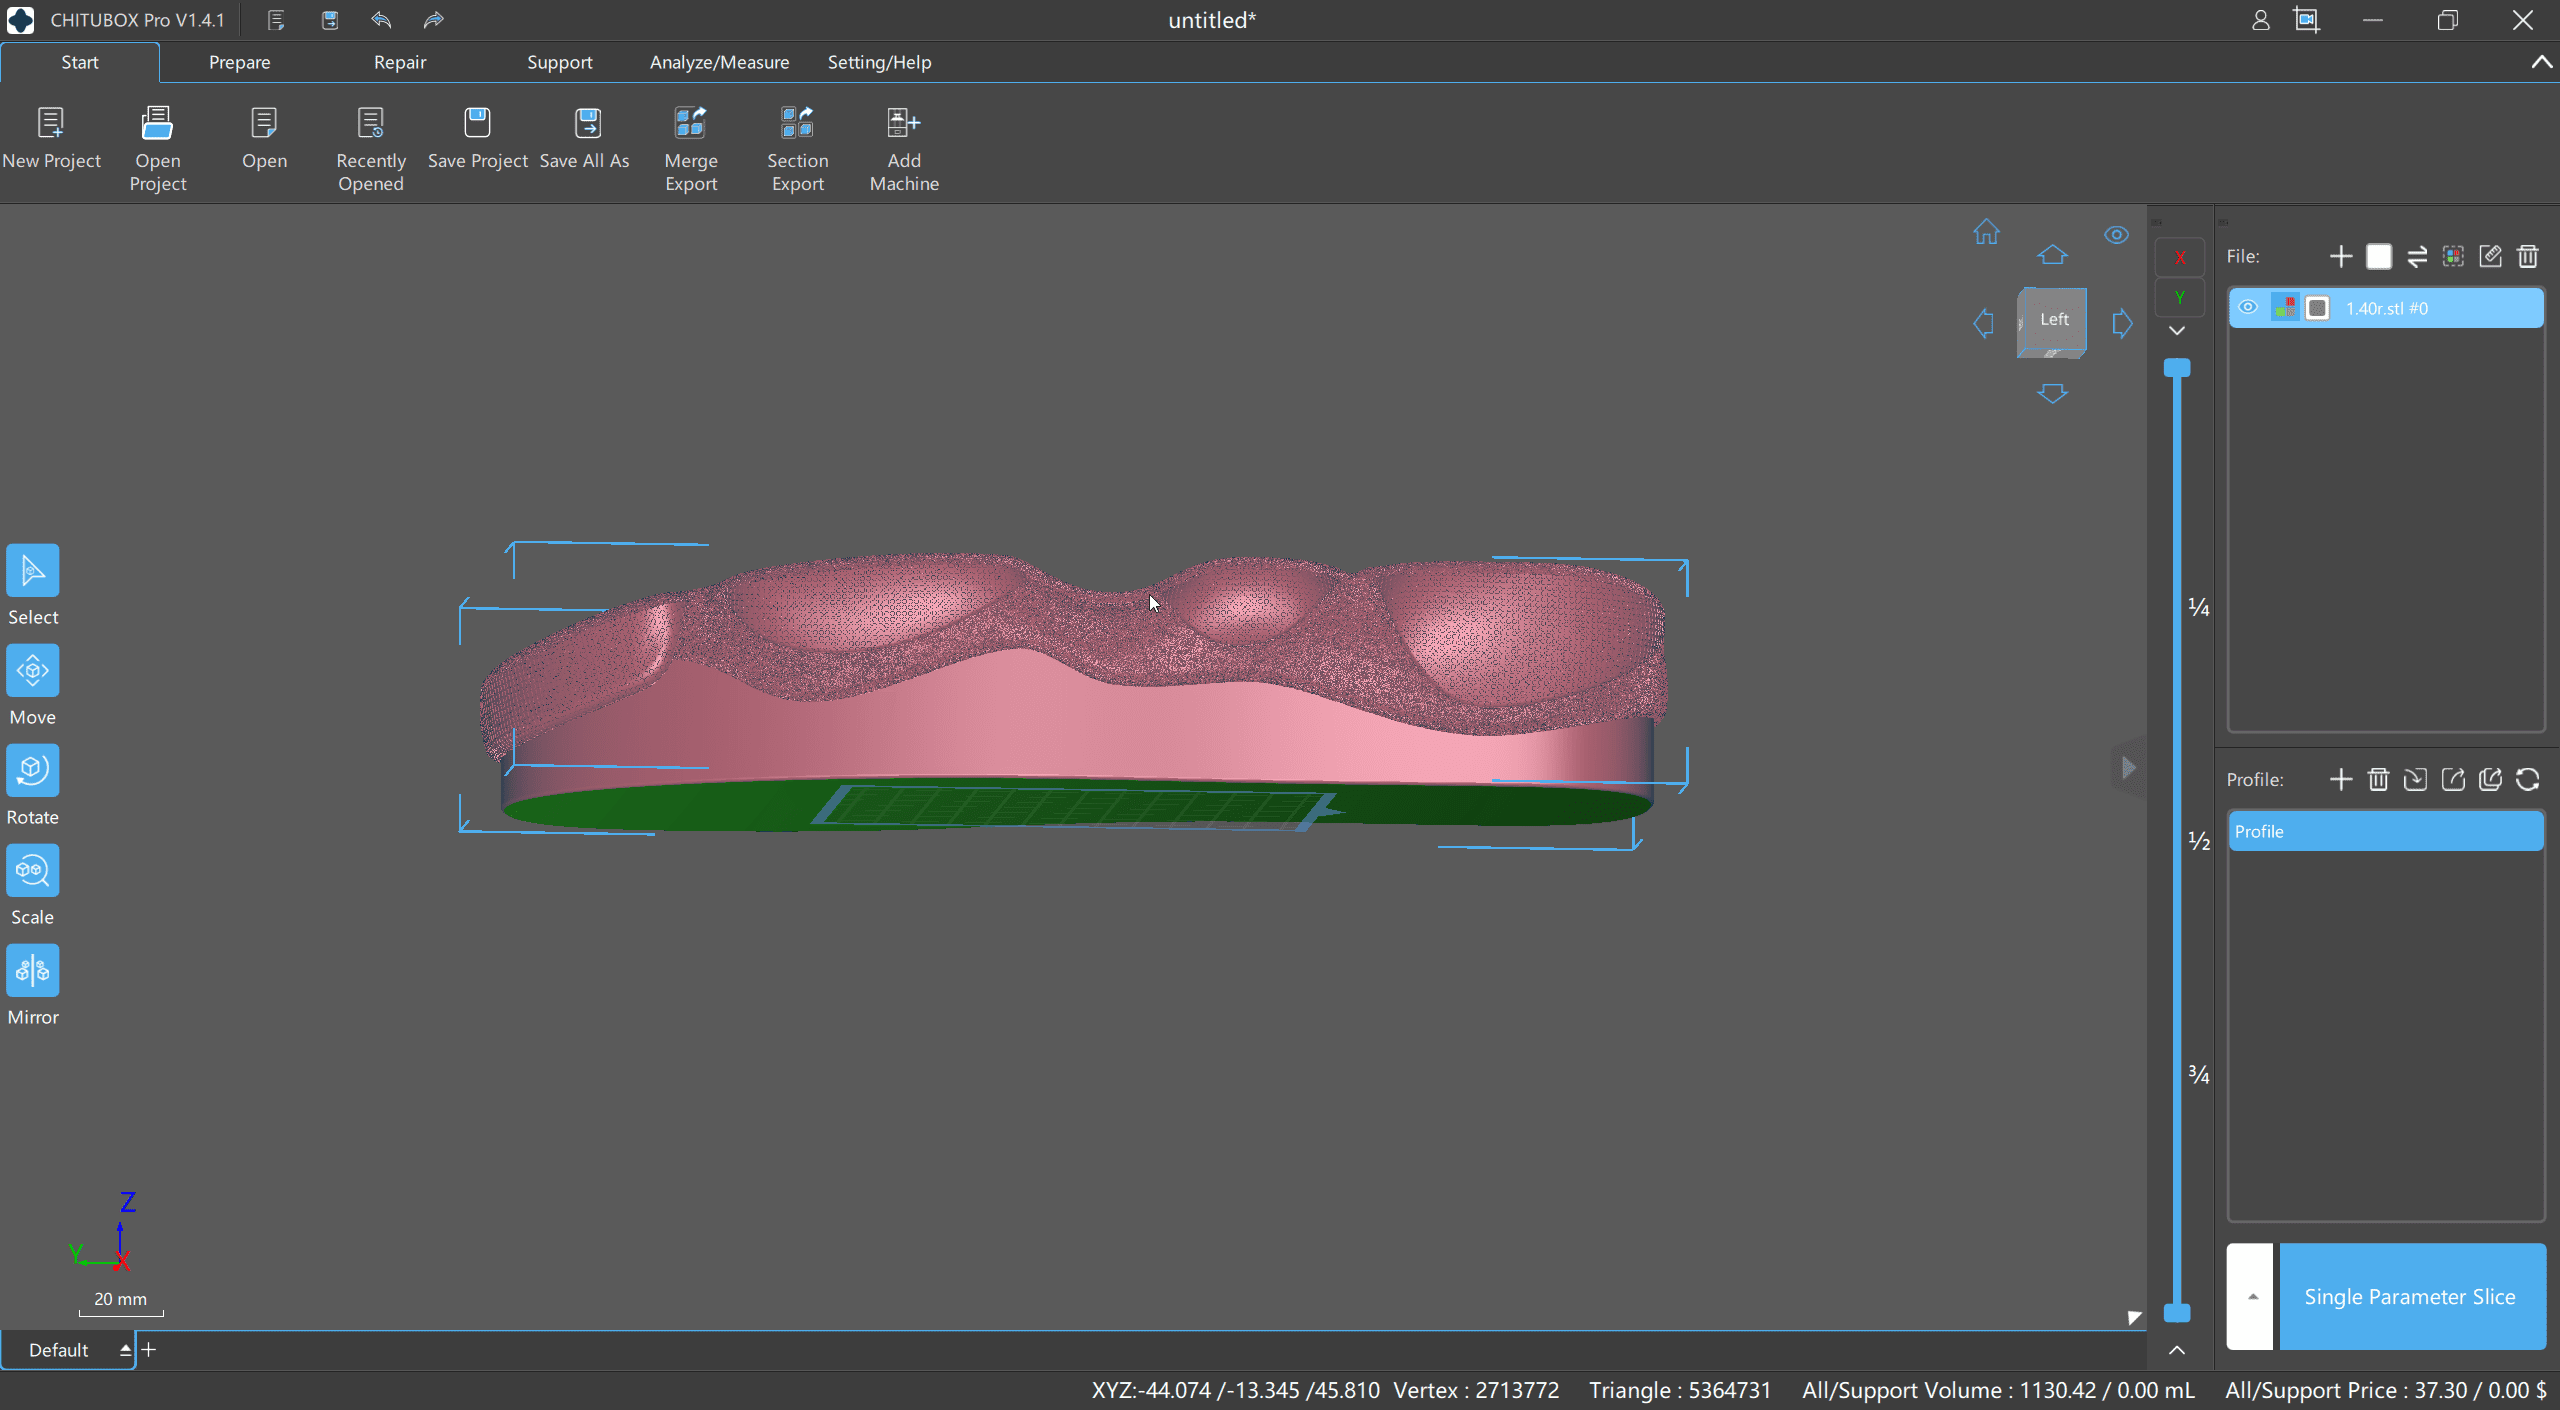Toggle perspective view eye icon near view cube
The image size is (2560, 1410).
[2116, 235]
